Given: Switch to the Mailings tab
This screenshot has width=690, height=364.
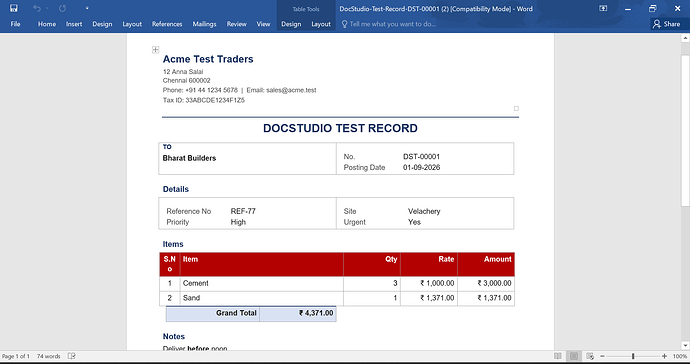Looking at the screenshot, I should coord(204,24).
